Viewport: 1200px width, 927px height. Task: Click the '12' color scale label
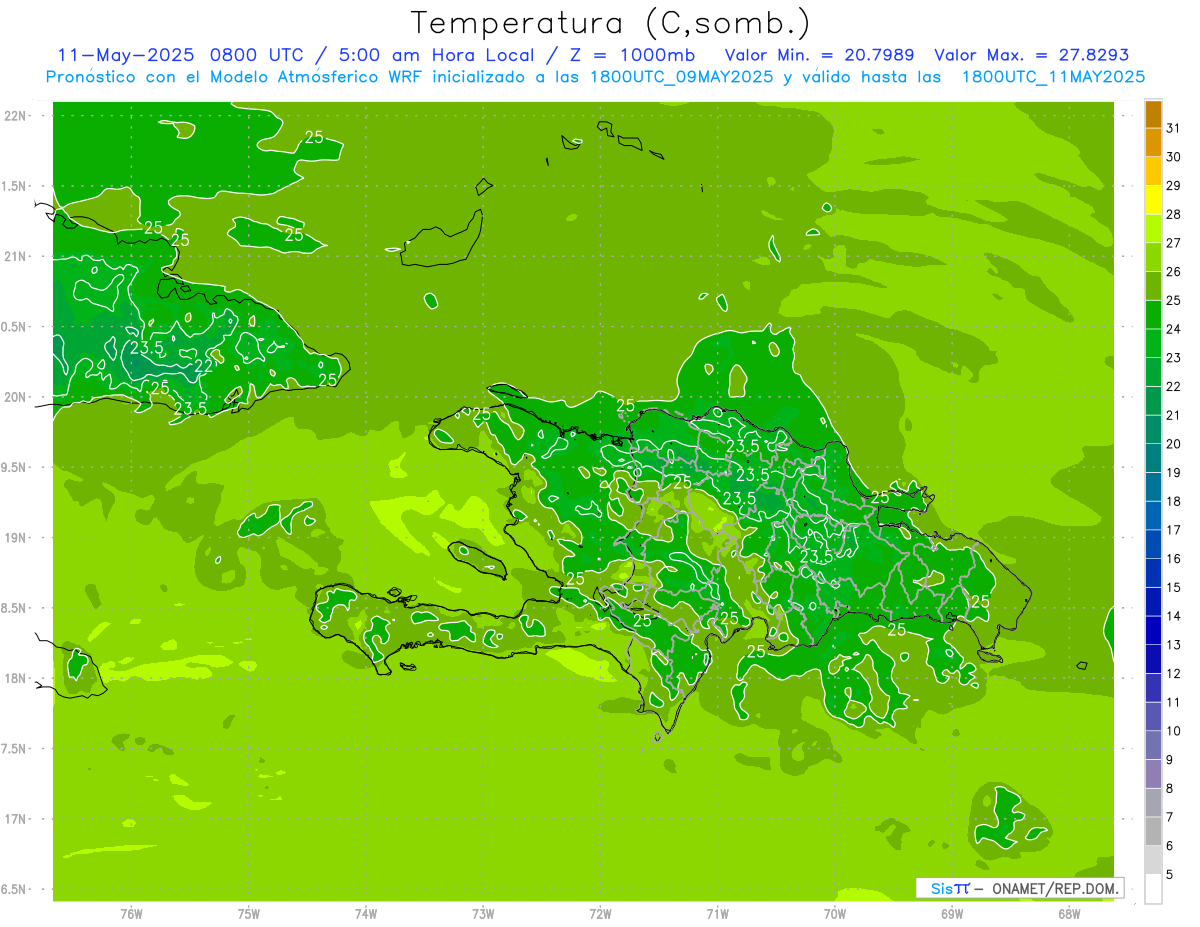(x=1174, y=674)
